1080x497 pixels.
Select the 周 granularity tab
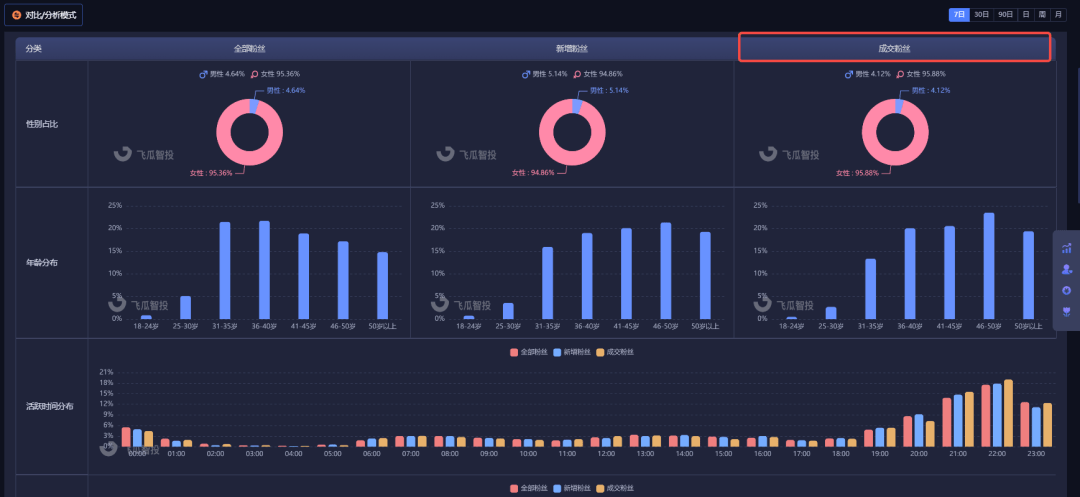1042,14
